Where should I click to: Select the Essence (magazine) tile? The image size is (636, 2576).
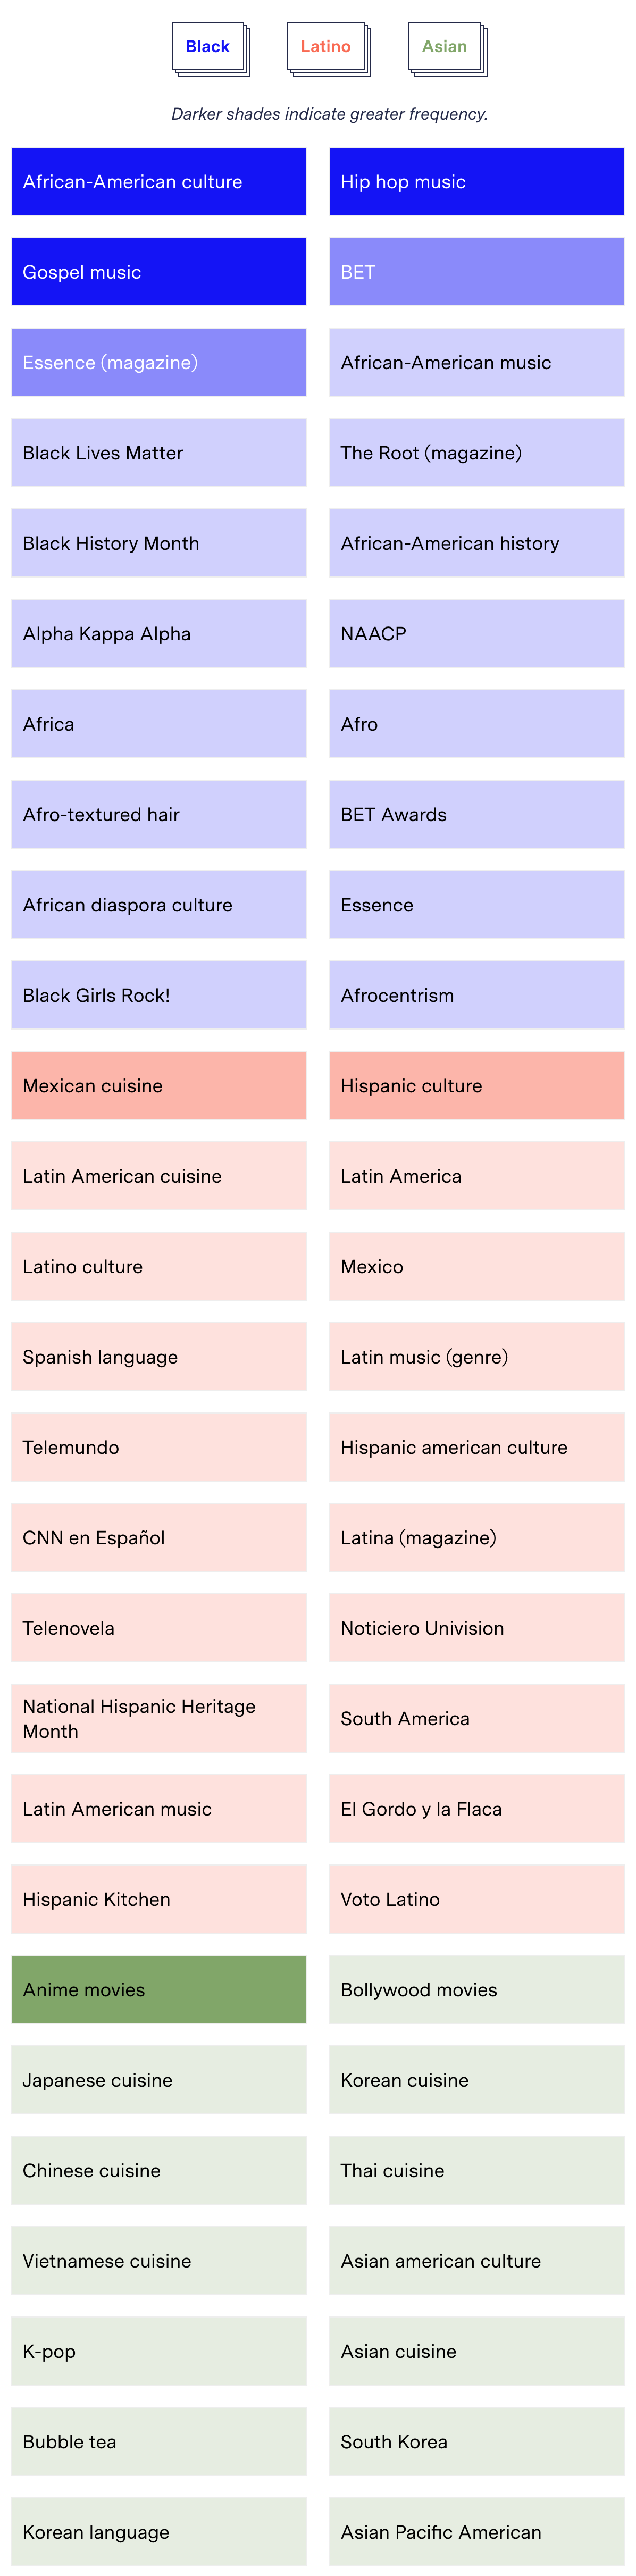coord(159,362)
